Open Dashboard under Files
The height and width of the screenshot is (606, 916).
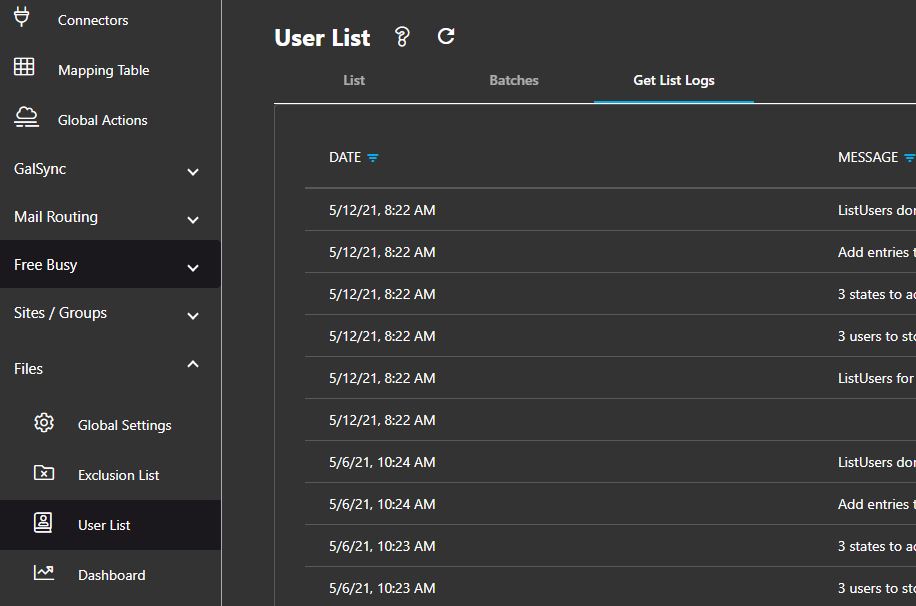[x=112, y=575]
